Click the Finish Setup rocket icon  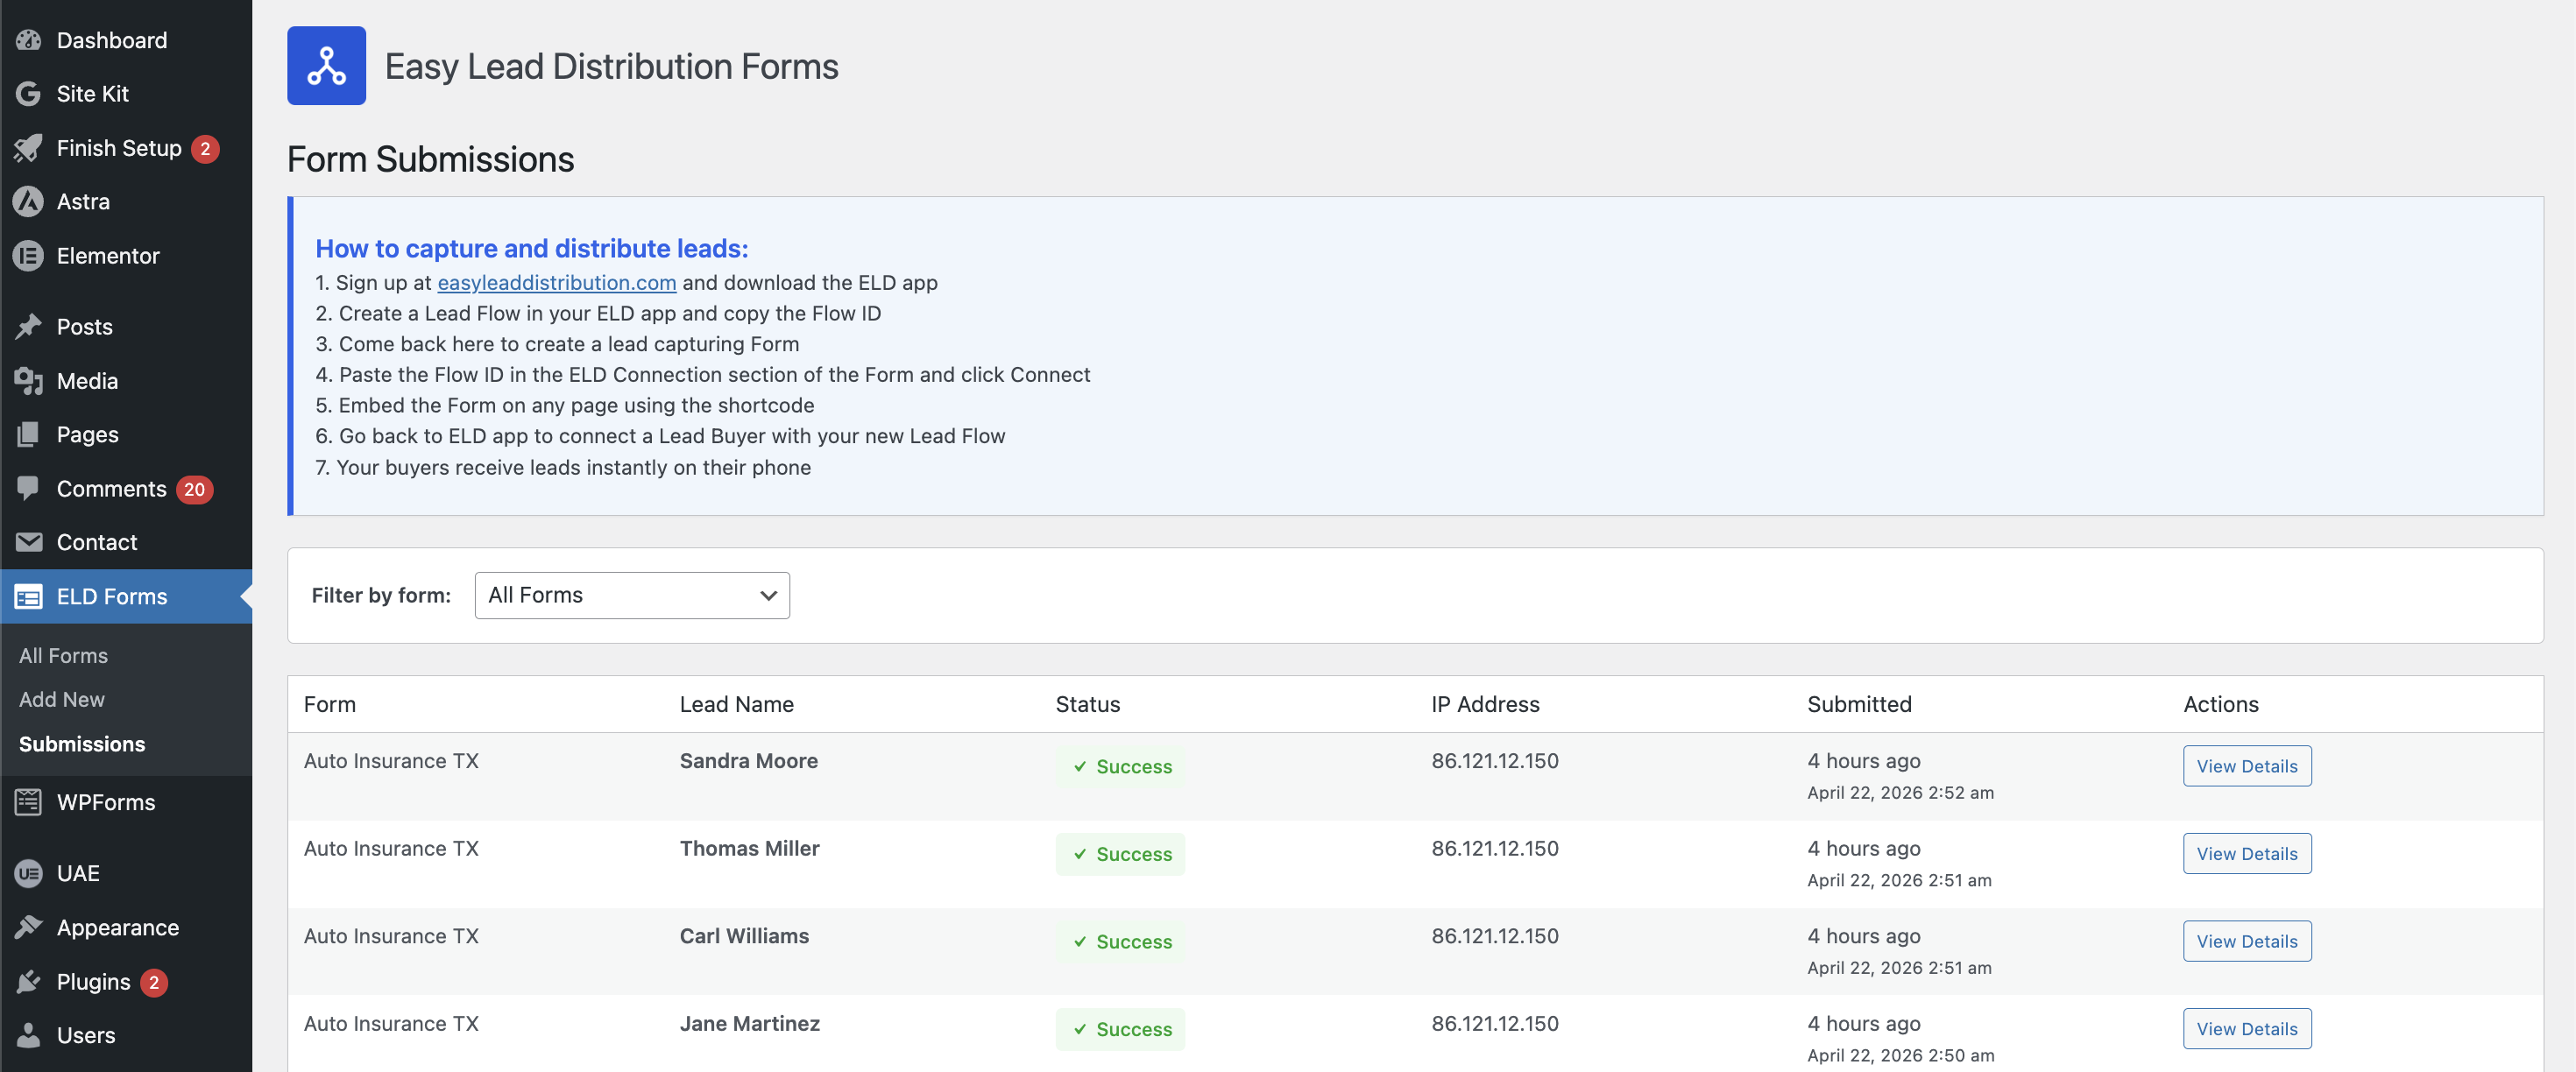[28, 147]
